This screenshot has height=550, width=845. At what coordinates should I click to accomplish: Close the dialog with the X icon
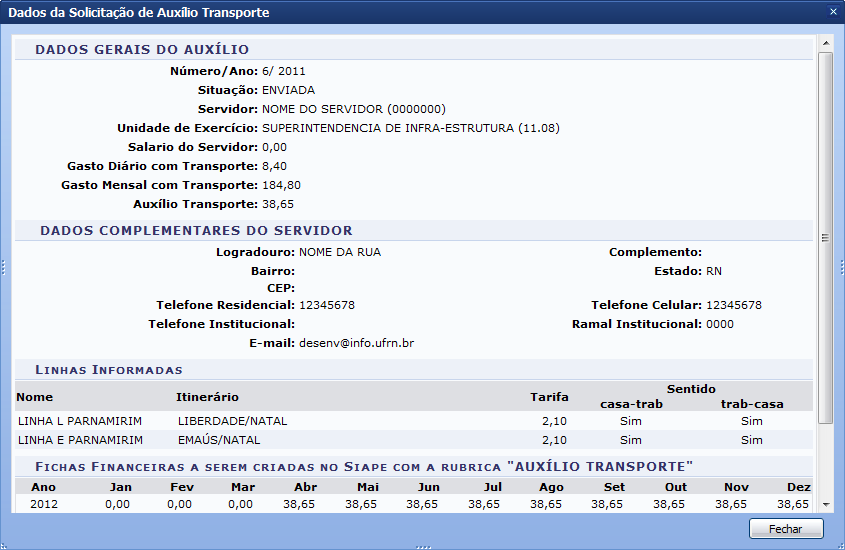pos(833,12)
